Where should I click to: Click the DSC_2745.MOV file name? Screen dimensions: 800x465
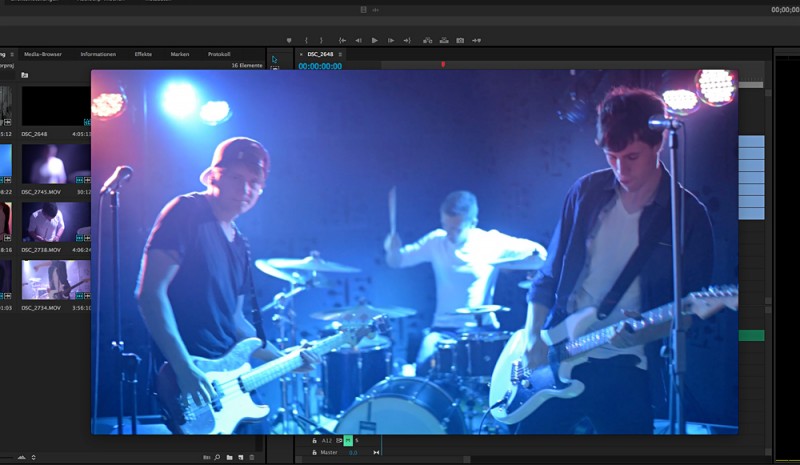click(x=41, y=192)
